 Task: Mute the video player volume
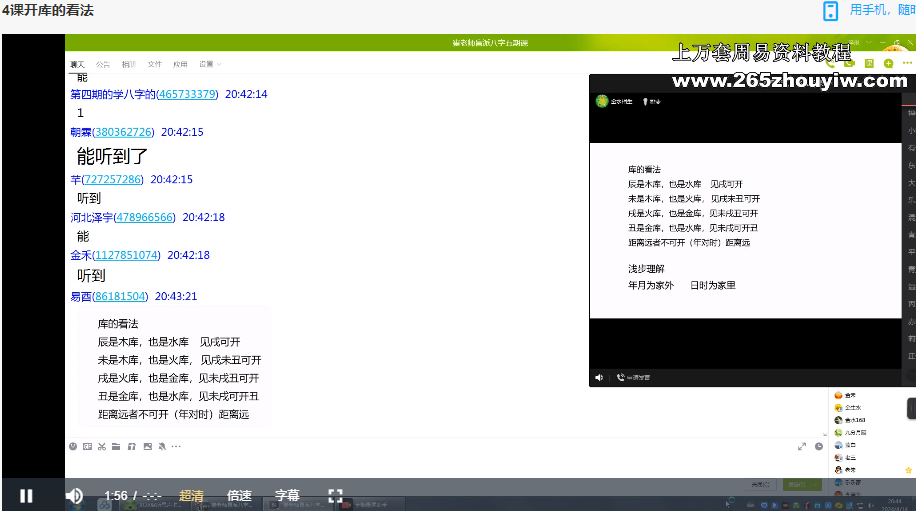coord(74,495)
